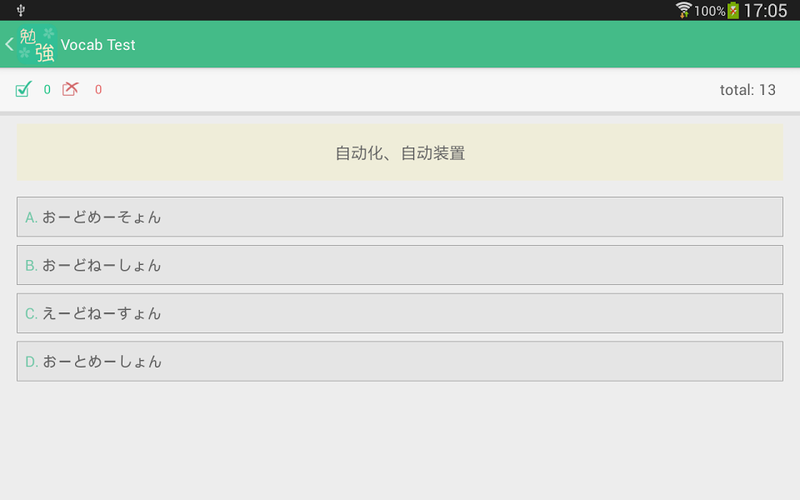Screen dimensions: 800x500
Task: Click the red incorrect count number
Action: (98, 90)
